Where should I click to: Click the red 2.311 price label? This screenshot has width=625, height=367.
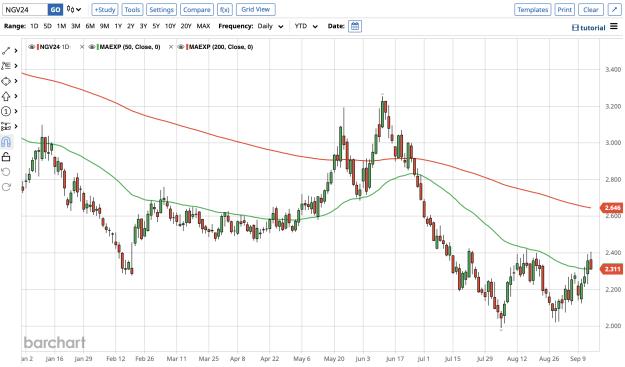click(612, 269)
